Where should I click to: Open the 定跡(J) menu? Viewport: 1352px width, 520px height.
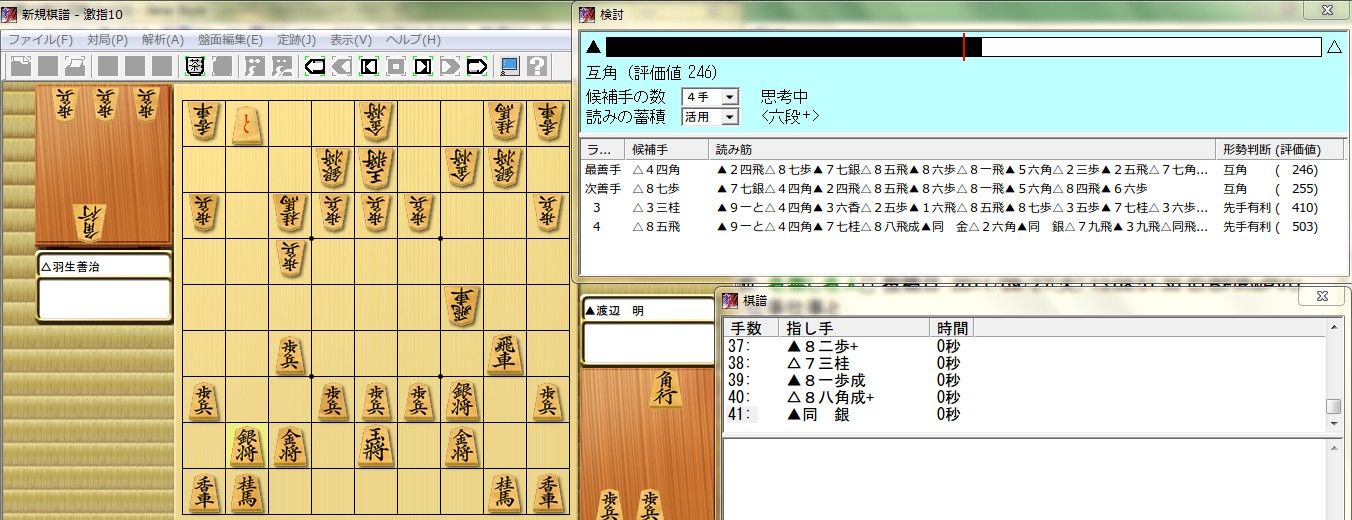296,40
